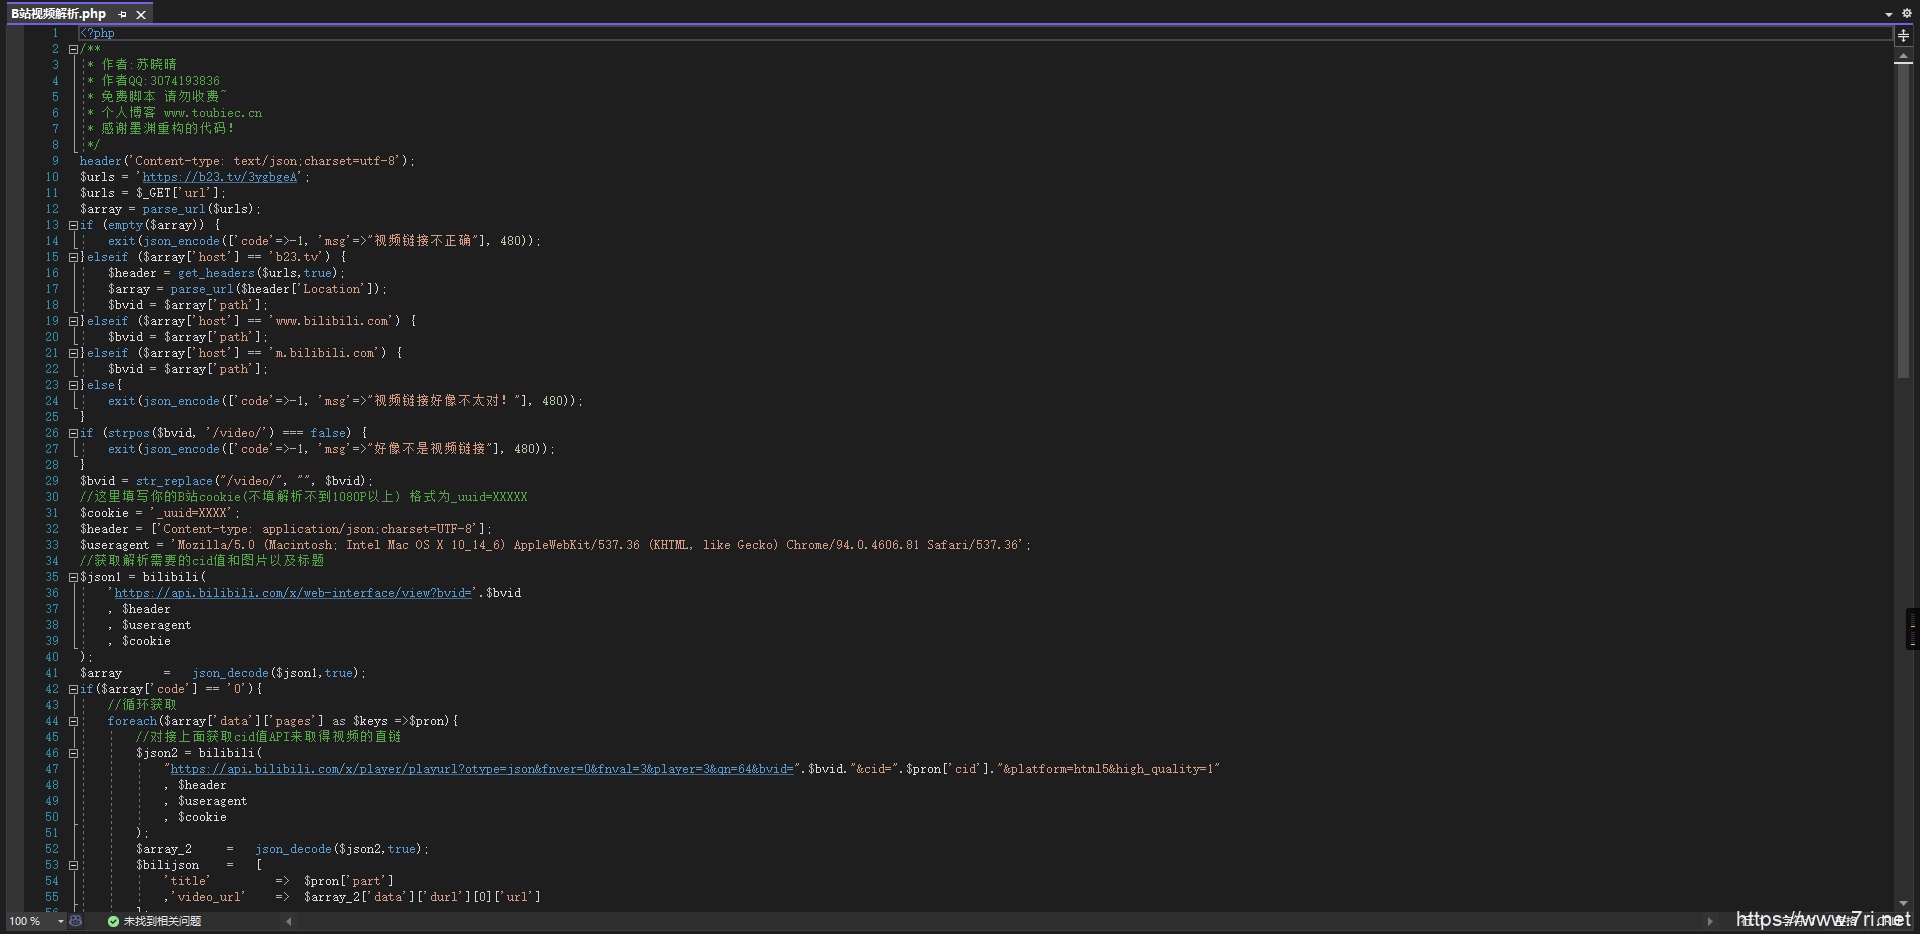1920x934 pixels.
Task: Click the $_GET['url'] expression
Action: (x=178, y=193)
